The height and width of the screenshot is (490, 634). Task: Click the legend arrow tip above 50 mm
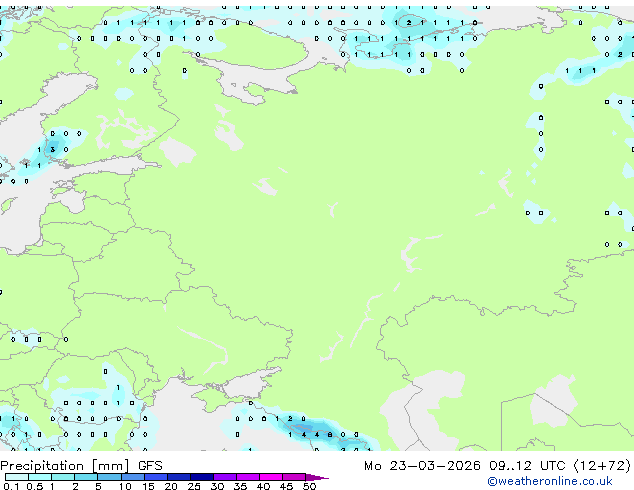click(317, 478)
